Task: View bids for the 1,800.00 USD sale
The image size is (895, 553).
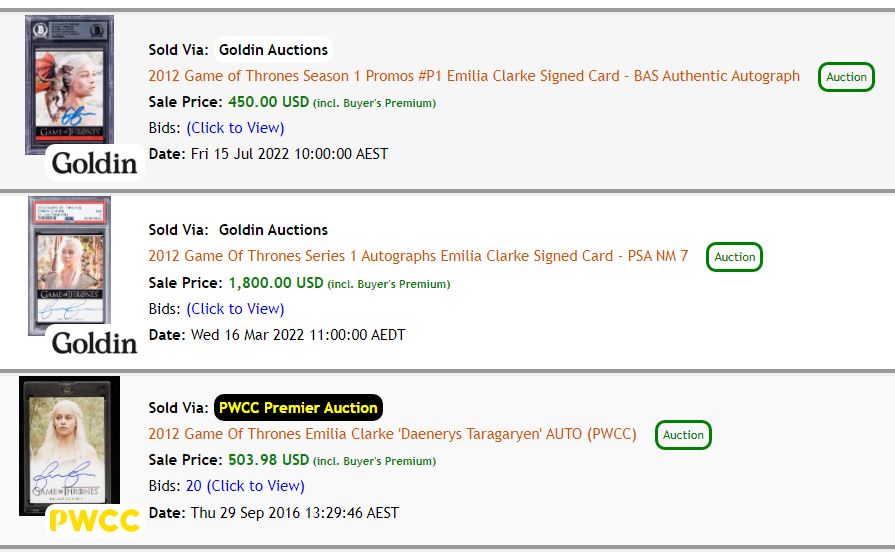Action: (x=235, y=309)
